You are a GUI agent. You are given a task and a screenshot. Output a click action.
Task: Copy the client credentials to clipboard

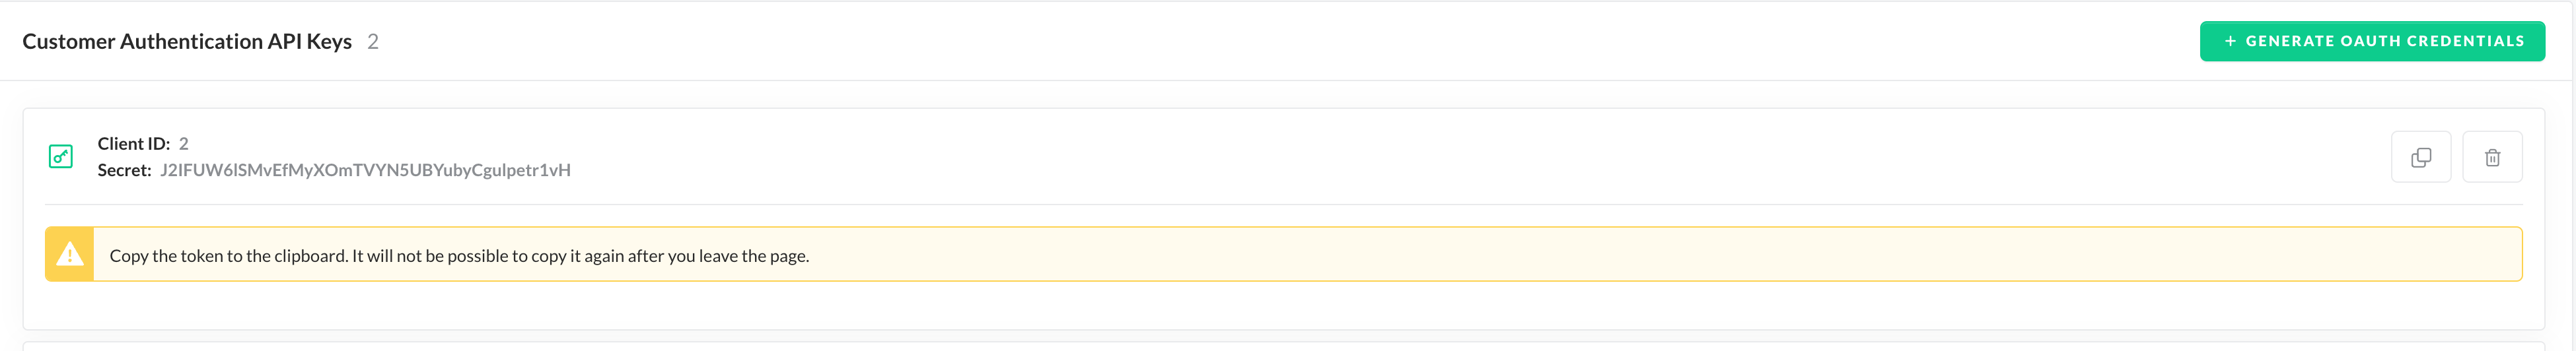coord(2420,157)
